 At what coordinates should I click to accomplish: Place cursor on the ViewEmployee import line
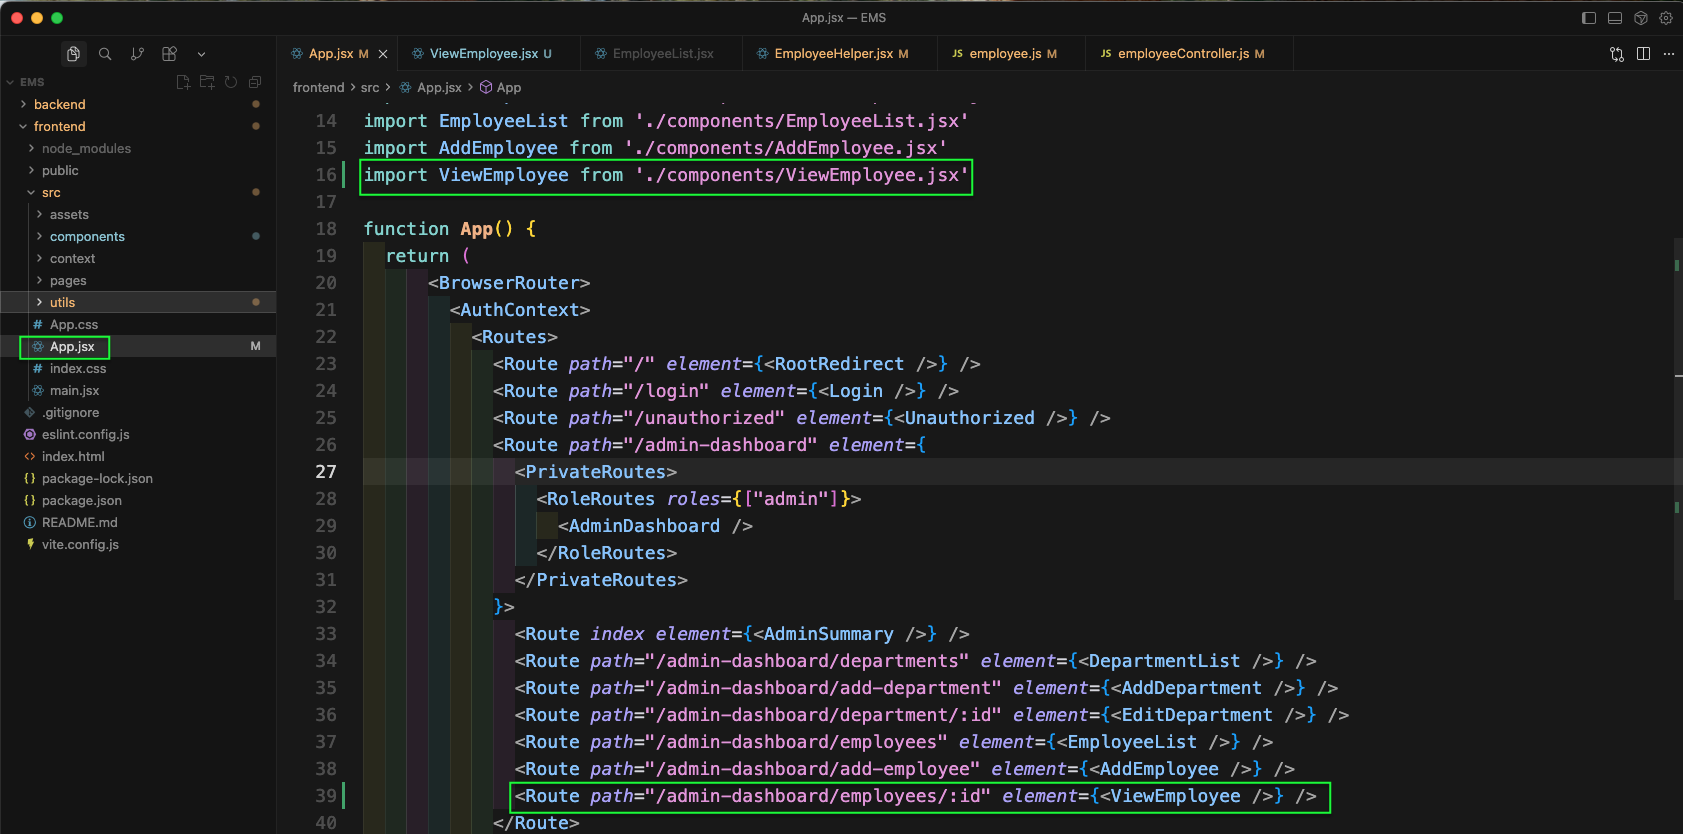(x=666, y=176)
